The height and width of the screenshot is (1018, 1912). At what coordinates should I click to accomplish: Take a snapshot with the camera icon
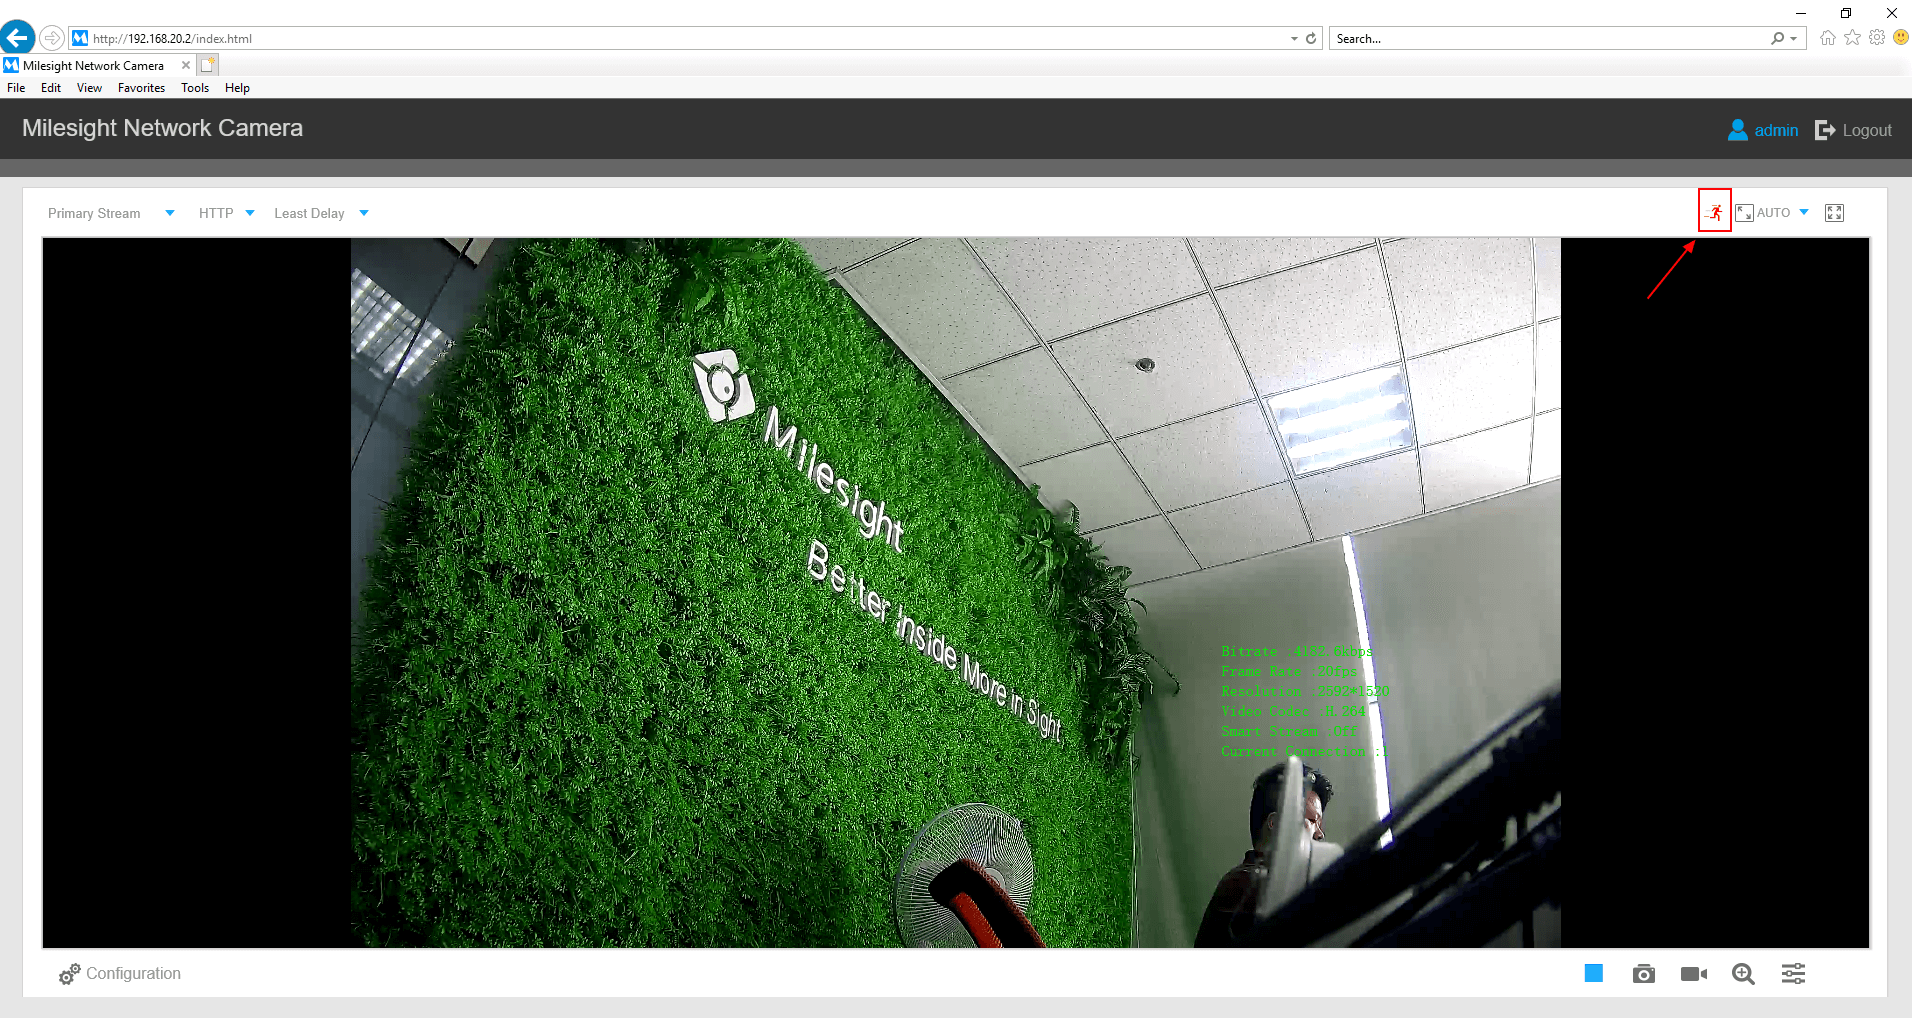click(1643, 973)
